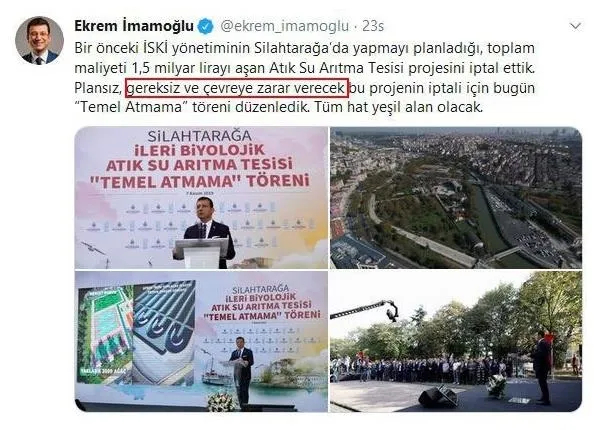Open the Ekrem İmamoğlu display name link

point(134,26)
